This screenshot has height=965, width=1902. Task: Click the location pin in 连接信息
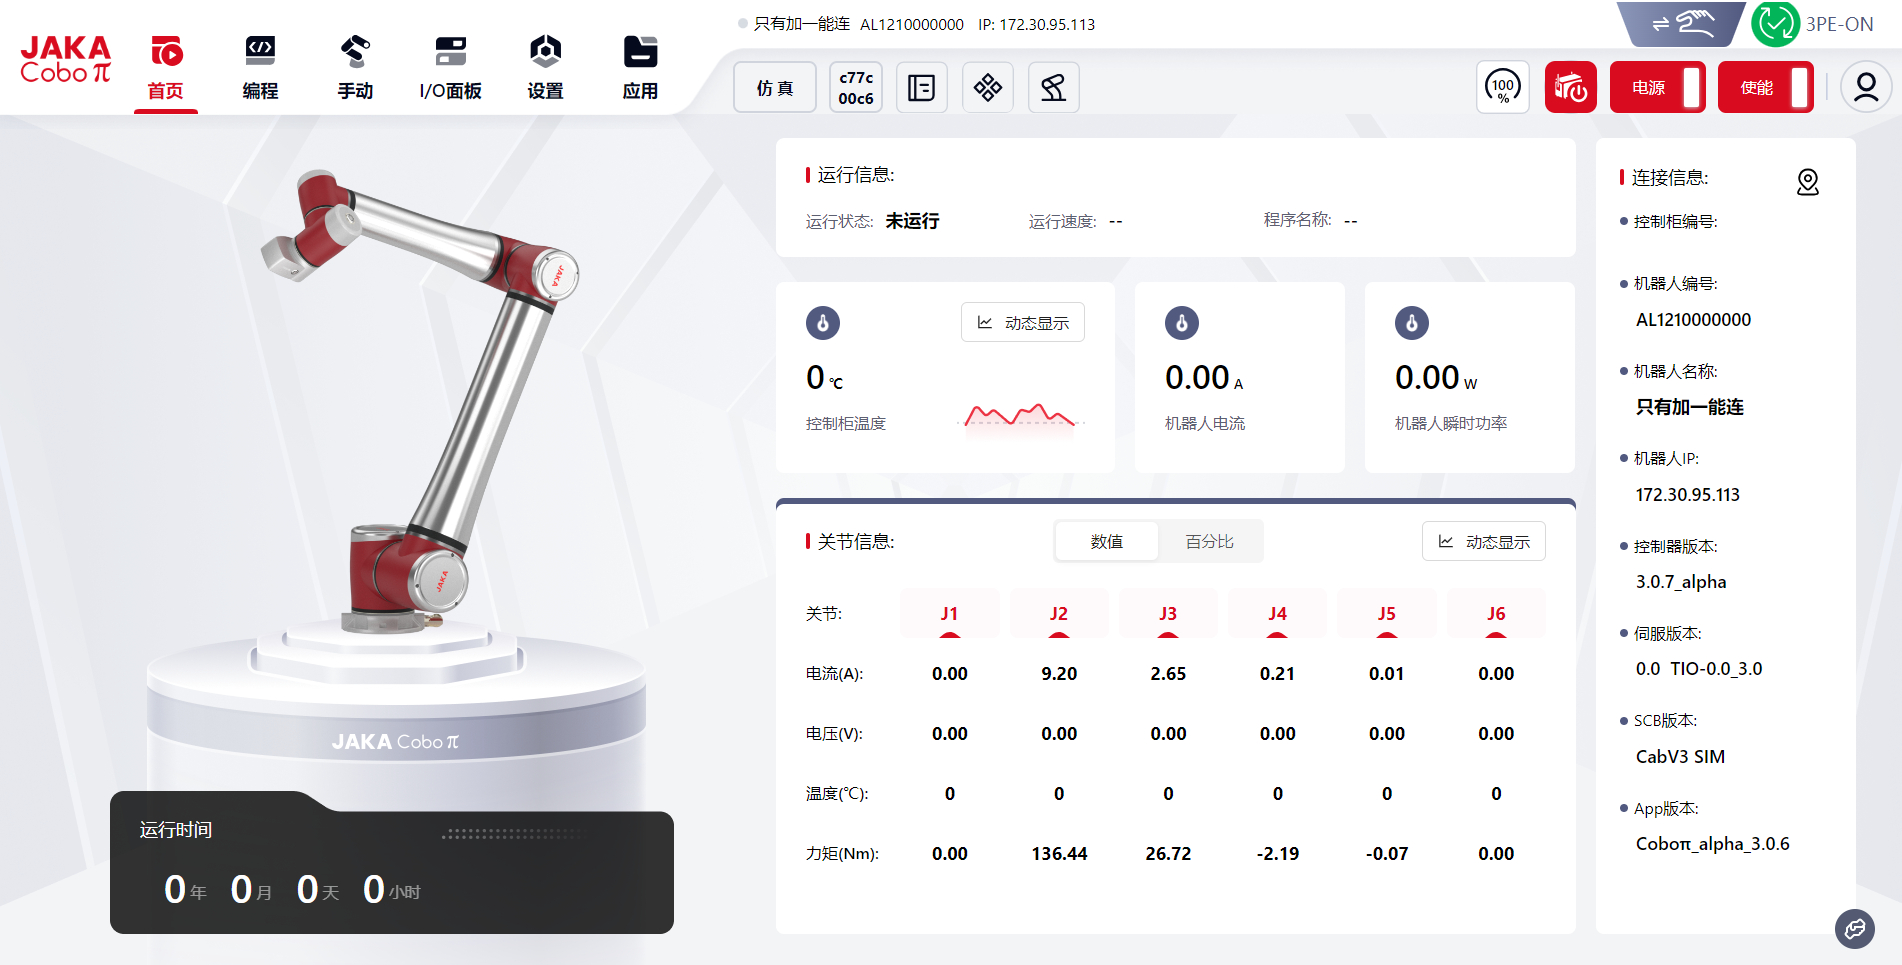[1807, 182]
